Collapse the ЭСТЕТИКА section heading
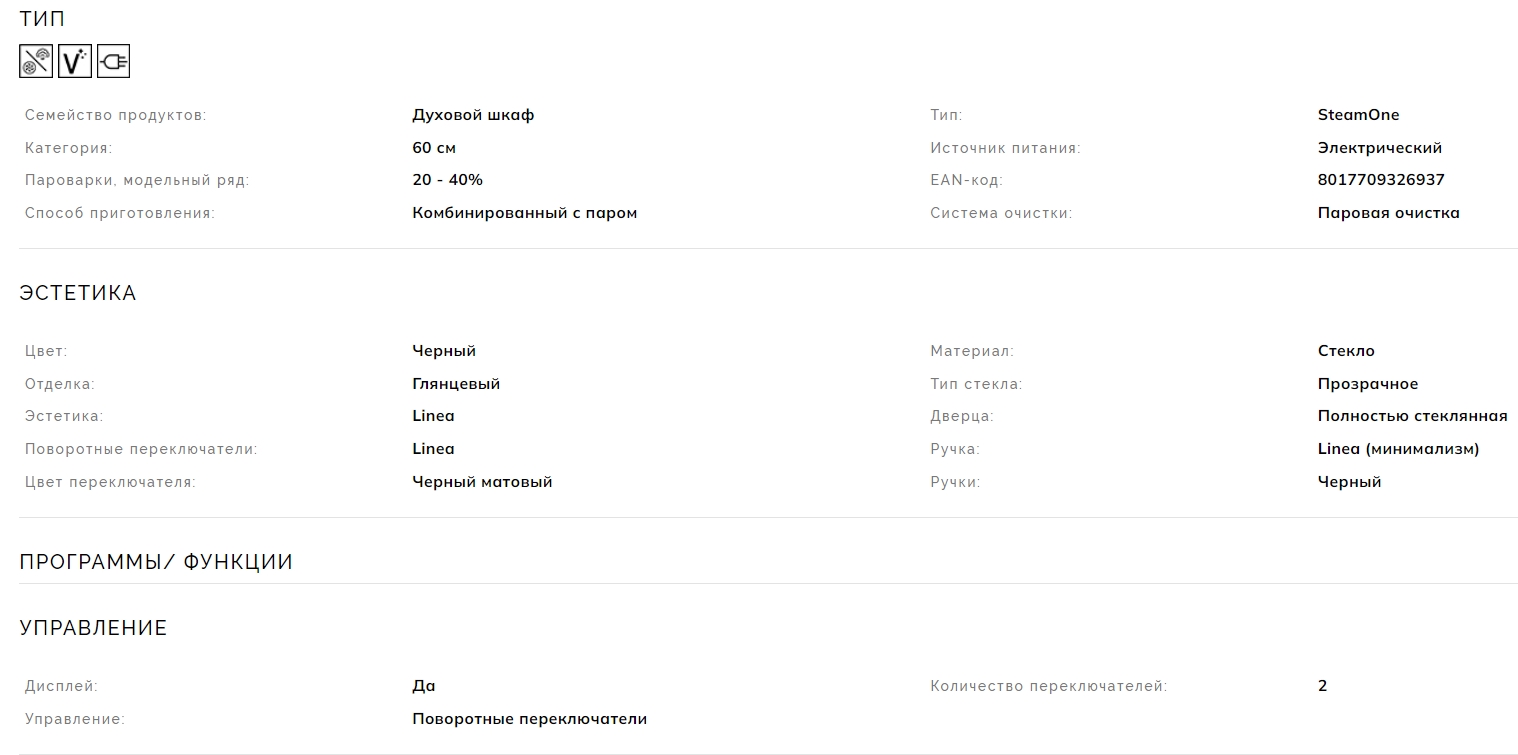The image size is (1518, 755). click(77, 293)
